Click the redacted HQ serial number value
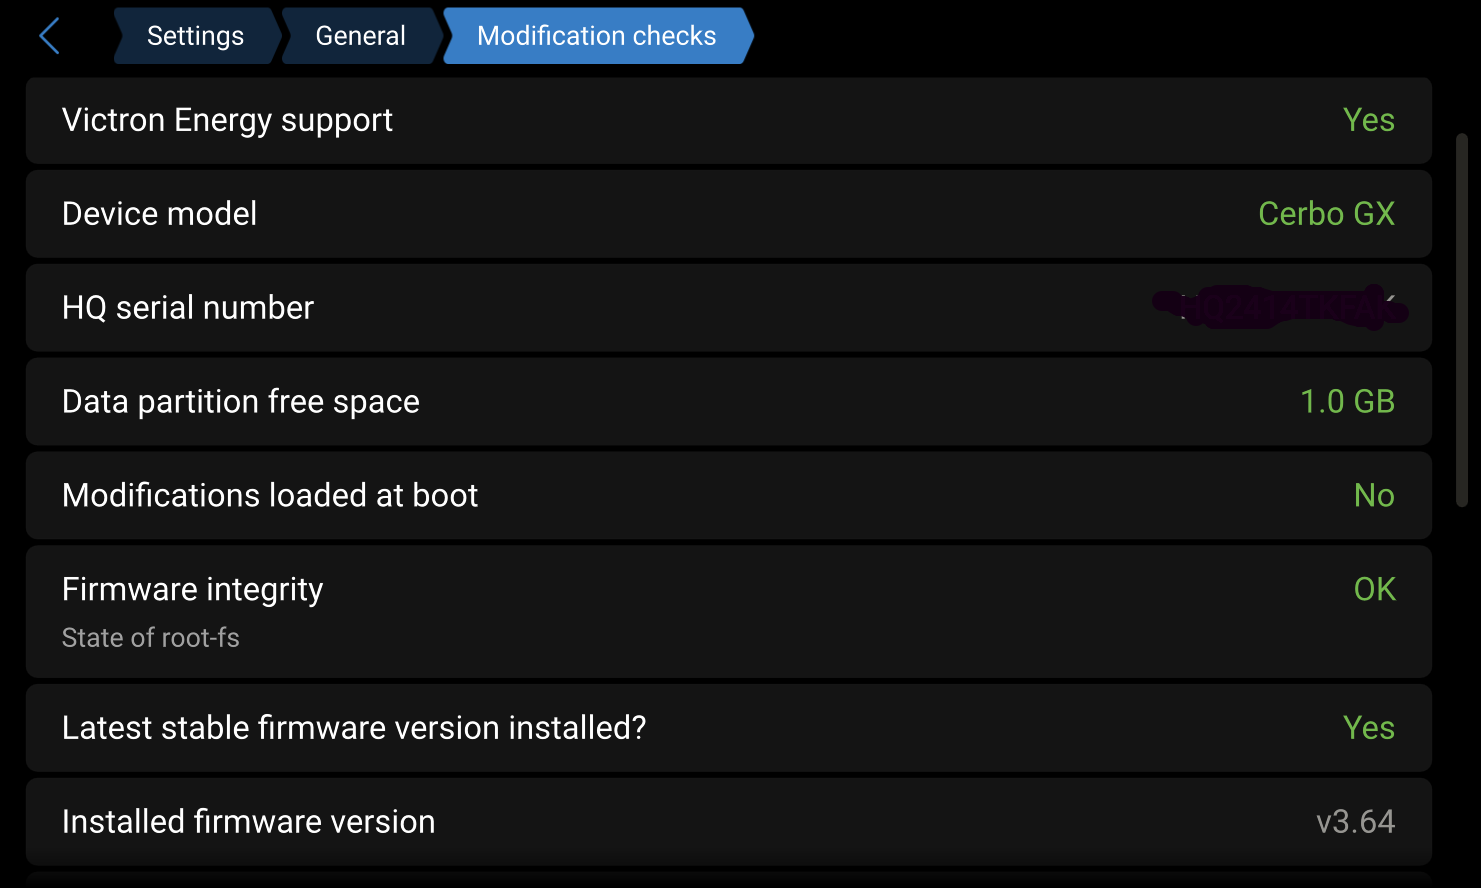The height and width of the screenshot is (888, 1481). click(1282, 308)
